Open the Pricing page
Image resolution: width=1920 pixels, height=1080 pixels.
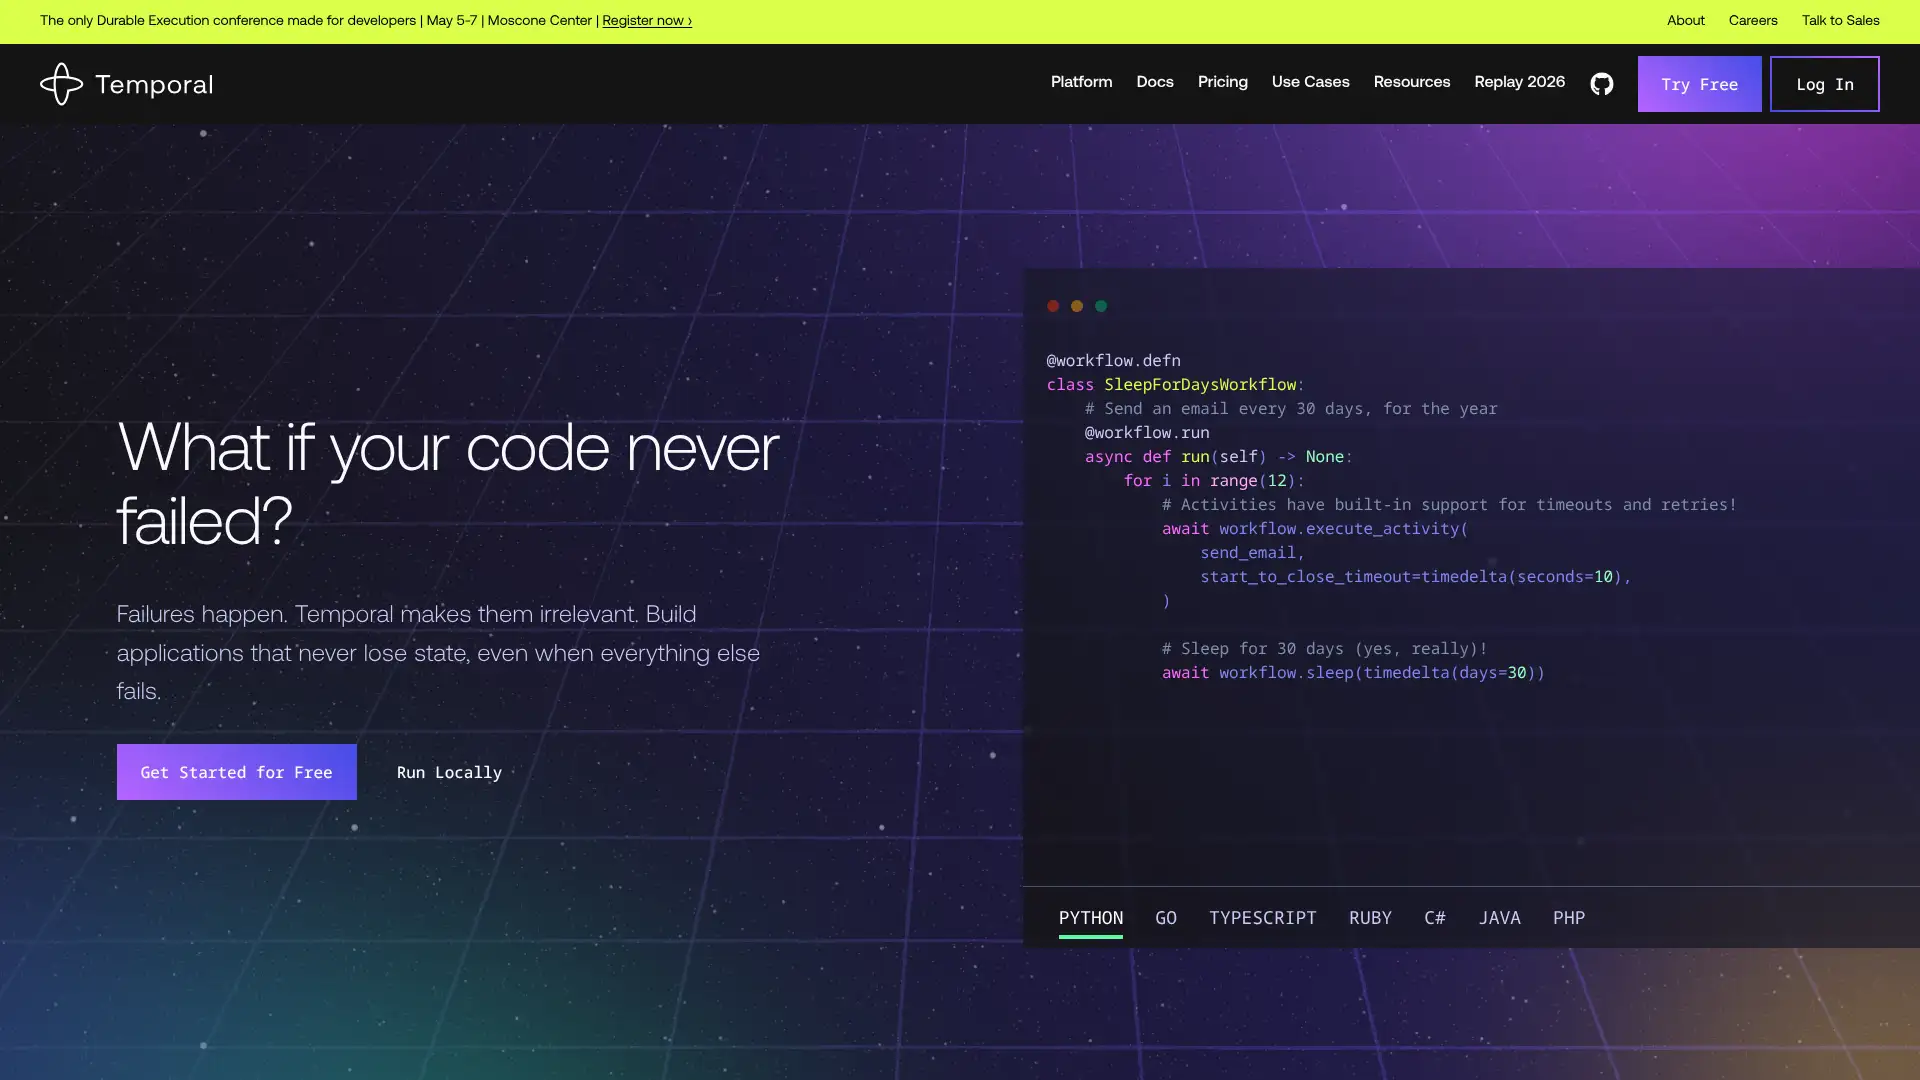[x=1222, y=82]
